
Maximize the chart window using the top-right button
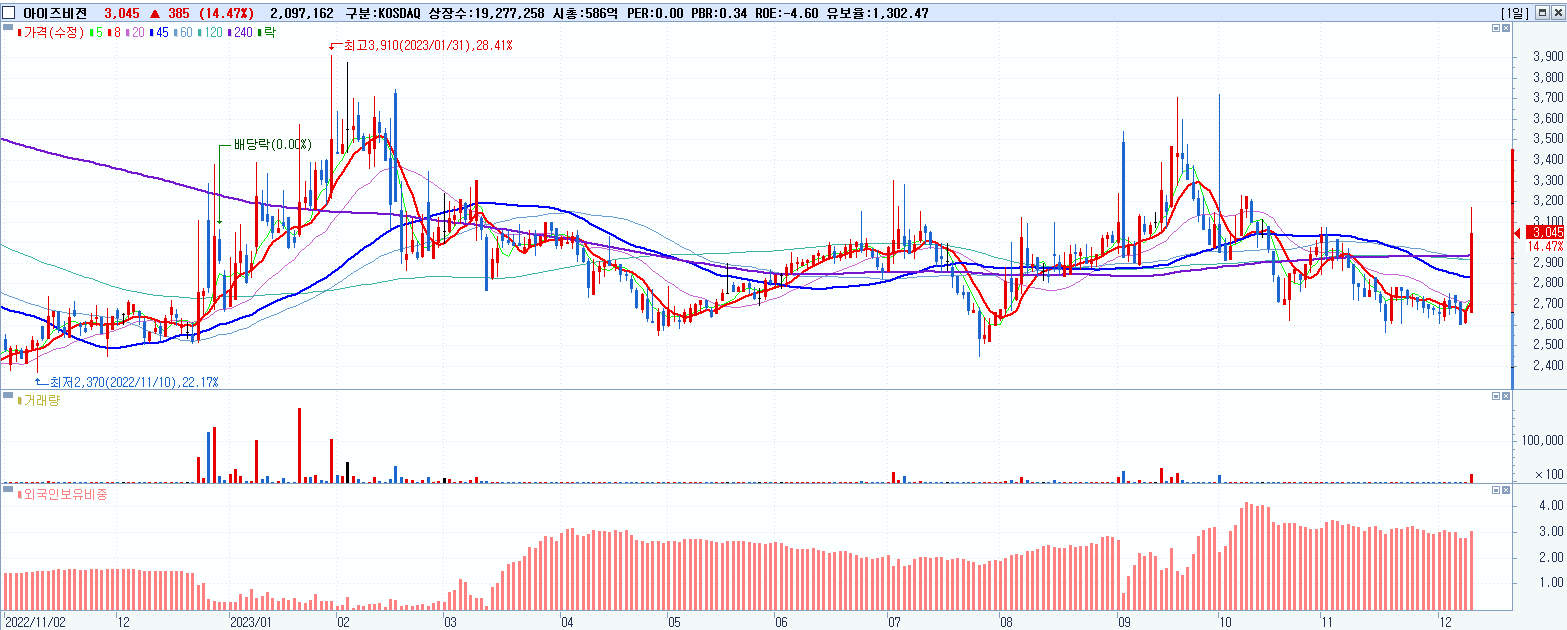coord(1541,13)
